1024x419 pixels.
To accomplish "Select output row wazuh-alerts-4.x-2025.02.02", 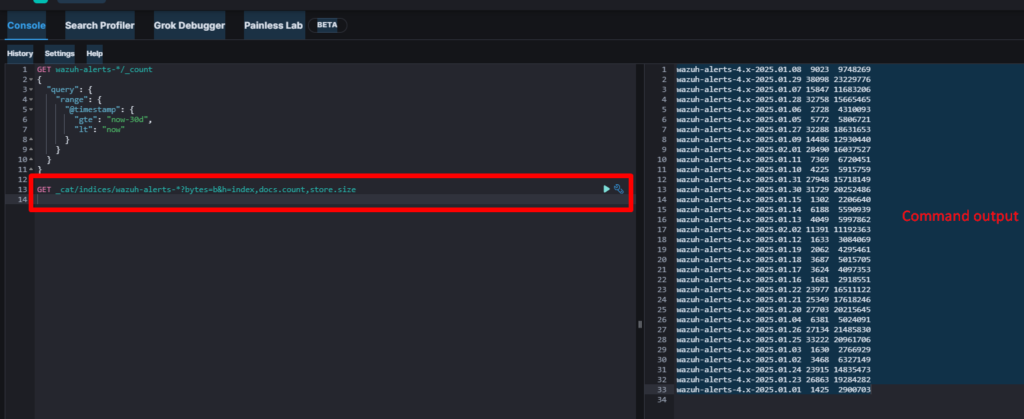I will tap(773, 230).
